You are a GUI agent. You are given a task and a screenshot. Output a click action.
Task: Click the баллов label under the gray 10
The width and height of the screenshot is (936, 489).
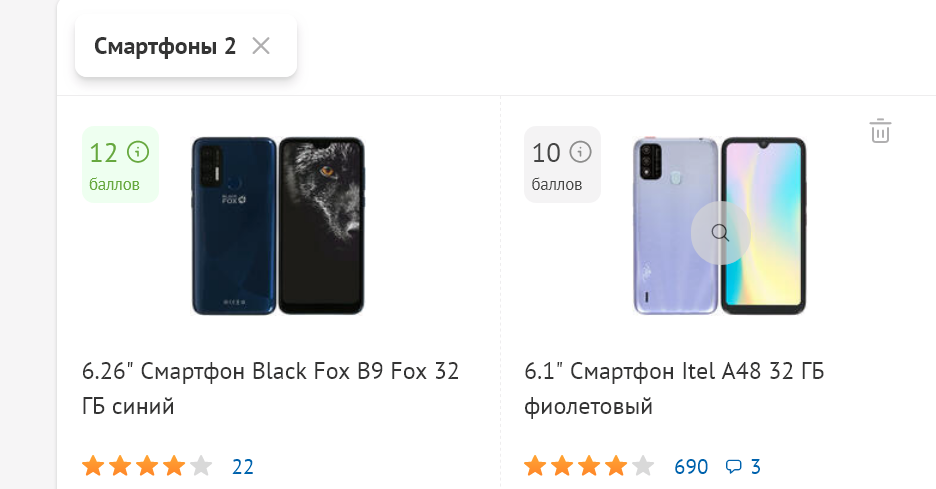pos(557,184)
